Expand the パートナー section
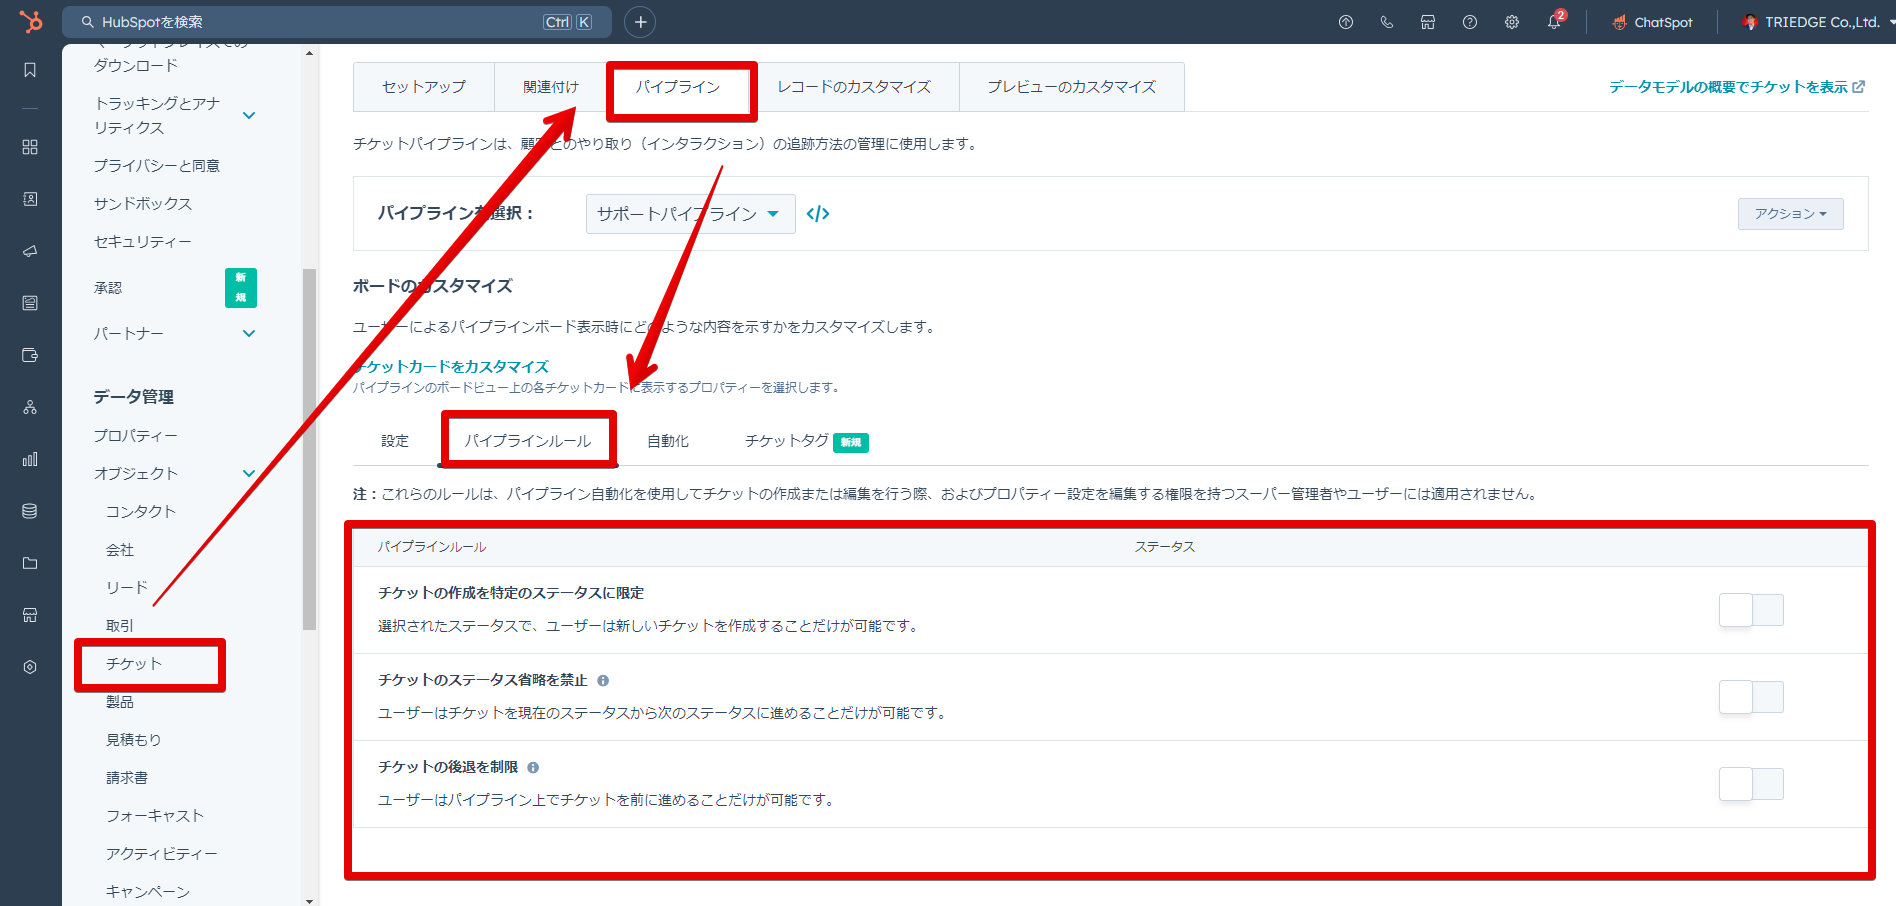The image size is (1896, 906). click(249, 333)
